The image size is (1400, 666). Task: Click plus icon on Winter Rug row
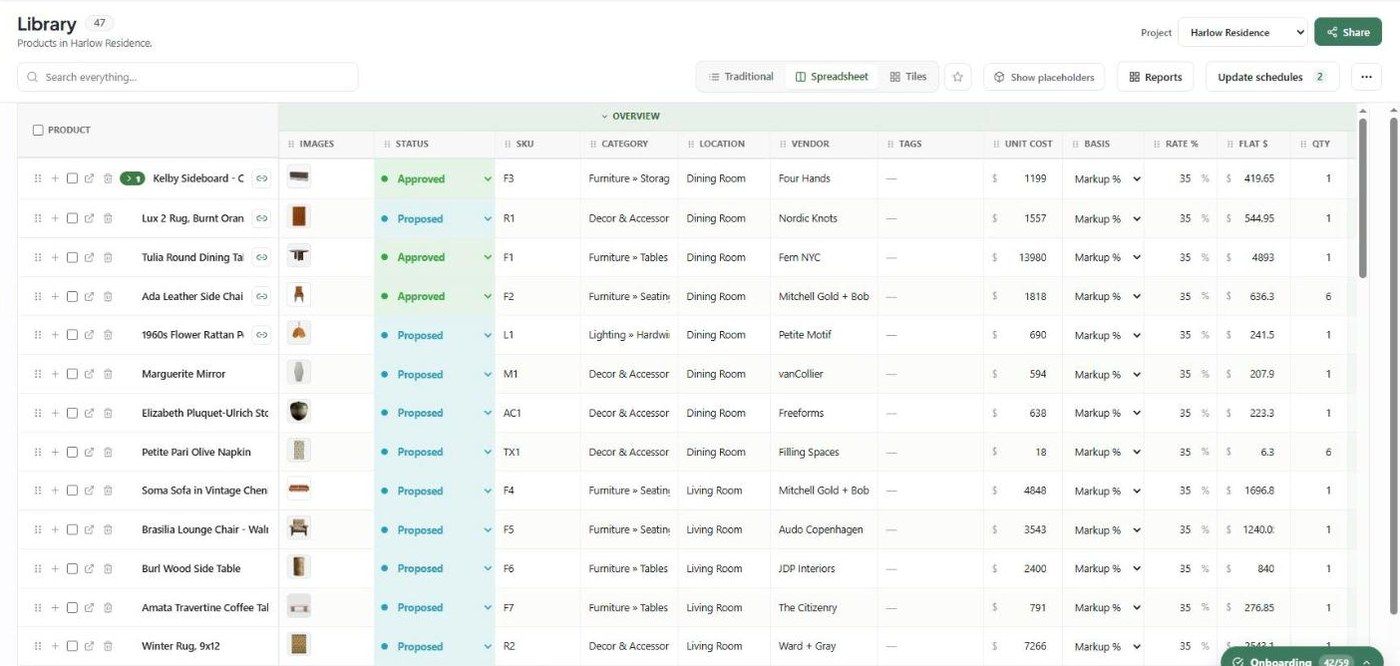[55, 647]
